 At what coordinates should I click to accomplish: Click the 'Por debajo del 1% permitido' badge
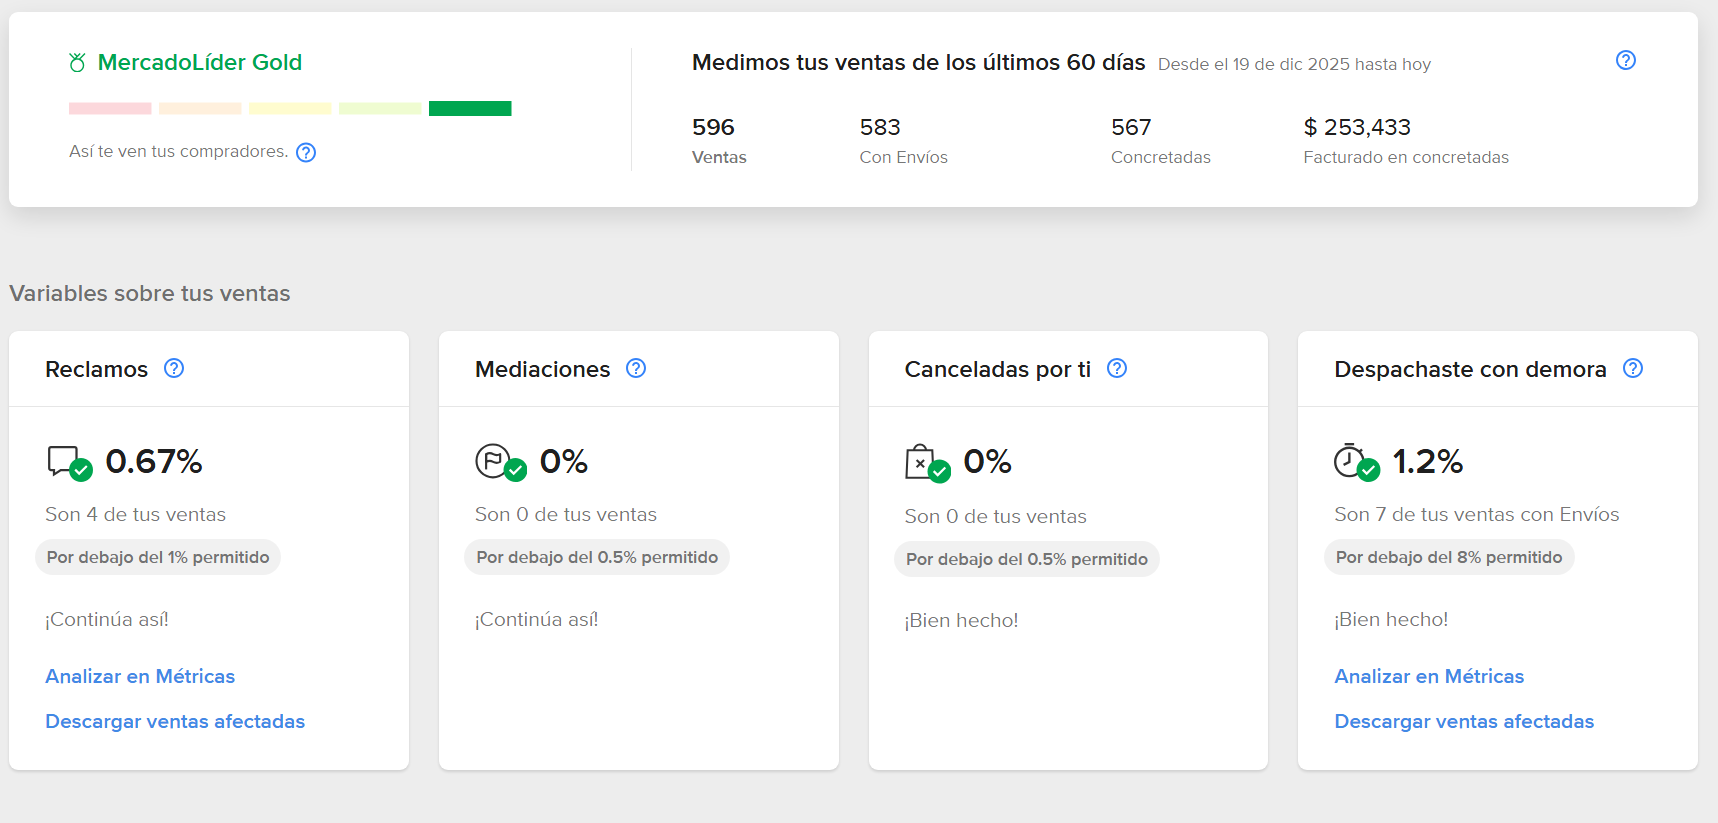157,557
